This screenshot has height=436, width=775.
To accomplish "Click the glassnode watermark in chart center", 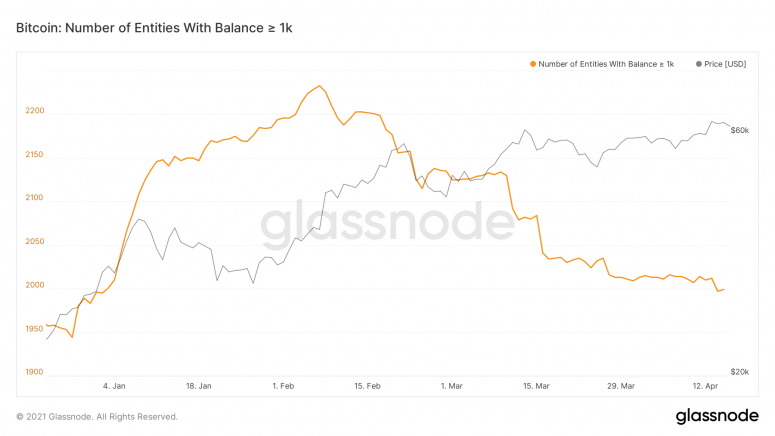I will point(388,227).
